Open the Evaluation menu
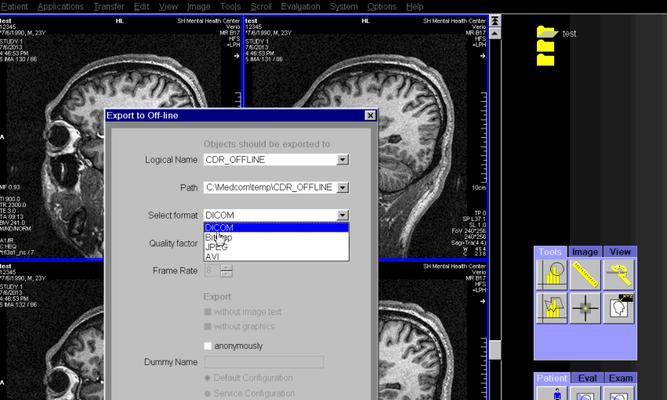 tap(300, 7)
